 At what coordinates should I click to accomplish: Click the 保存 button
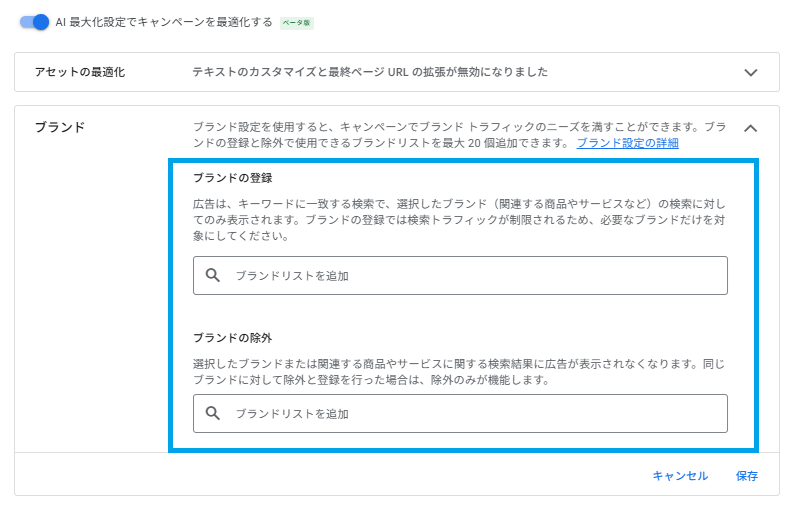click(x=747, y=476)
